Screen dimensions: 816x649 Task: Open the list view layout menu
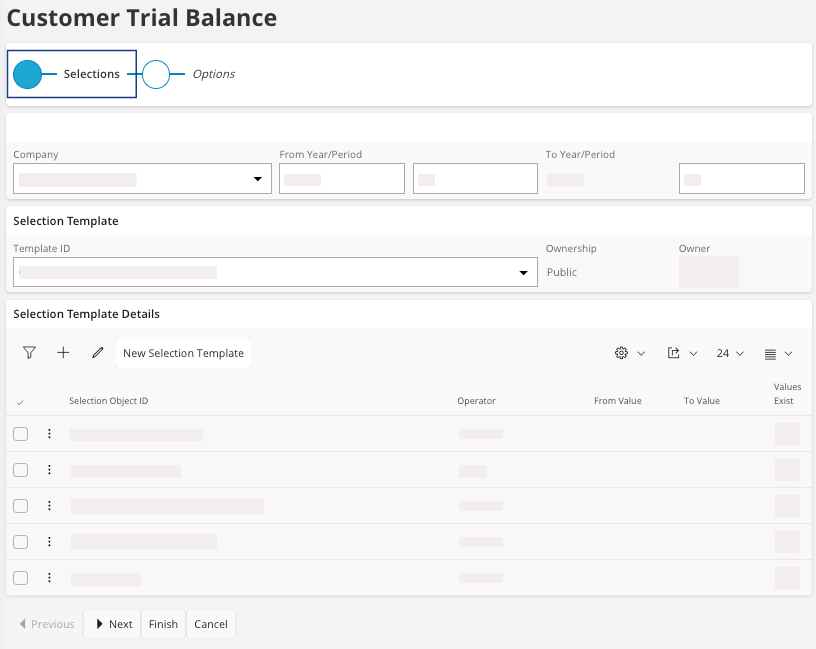pyautogui.click(x=778, y=353)
